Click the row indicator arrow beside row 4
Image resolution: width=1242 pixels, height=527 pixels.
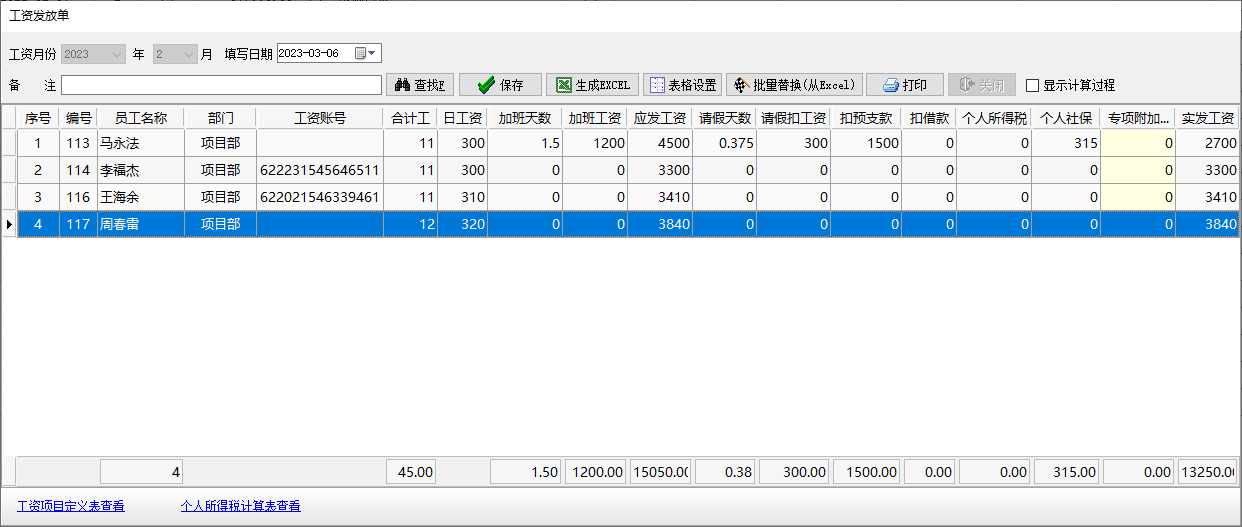[10, 225]
